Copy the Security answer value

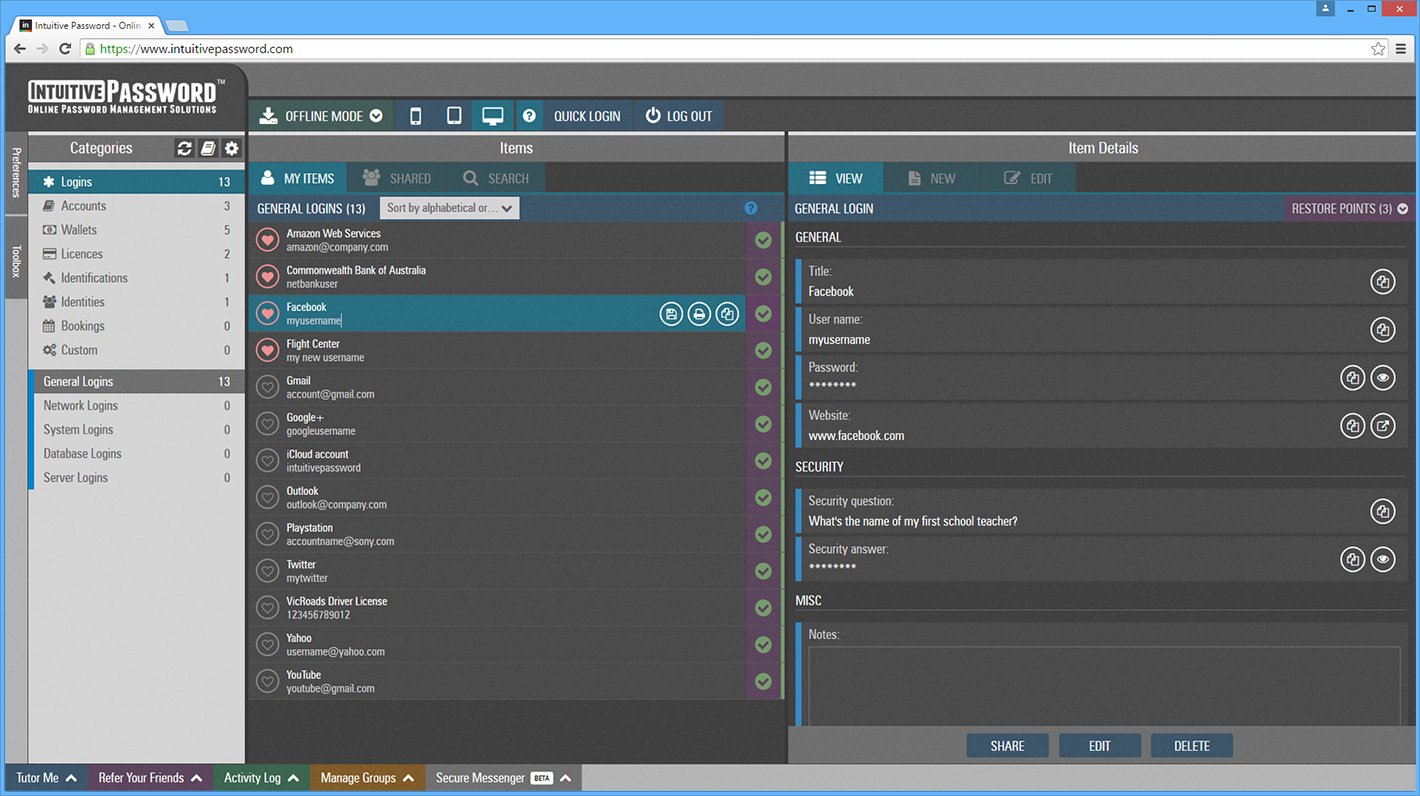tap(1352, 560)
